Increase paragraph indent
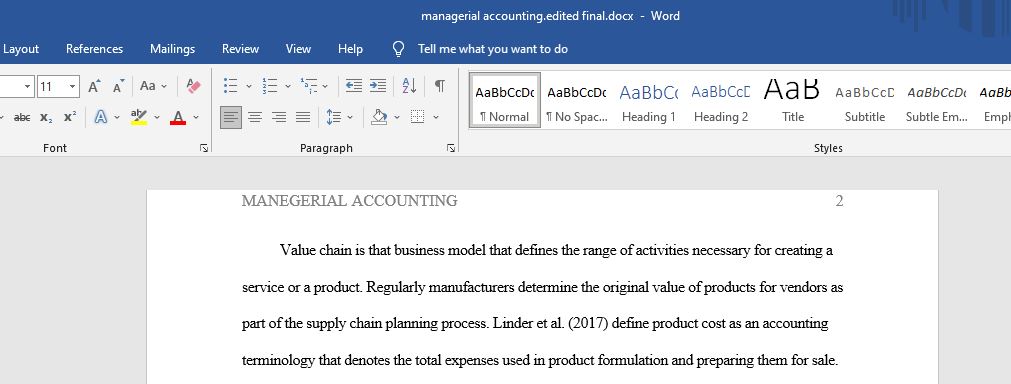The height and width of the screenshot is (384, 1011). point(378,86)
